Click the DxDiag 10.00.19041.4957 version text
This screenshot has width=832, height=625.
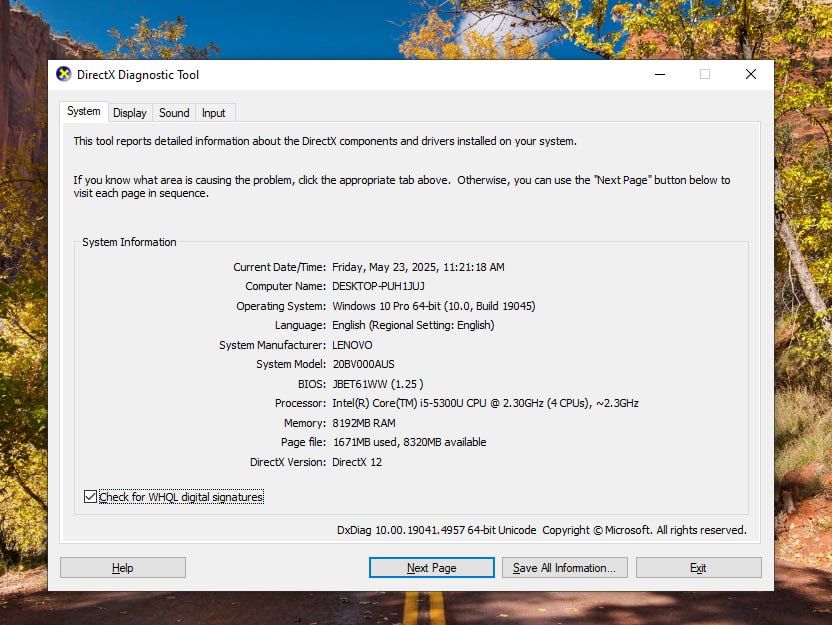click(x=437, y=531)
